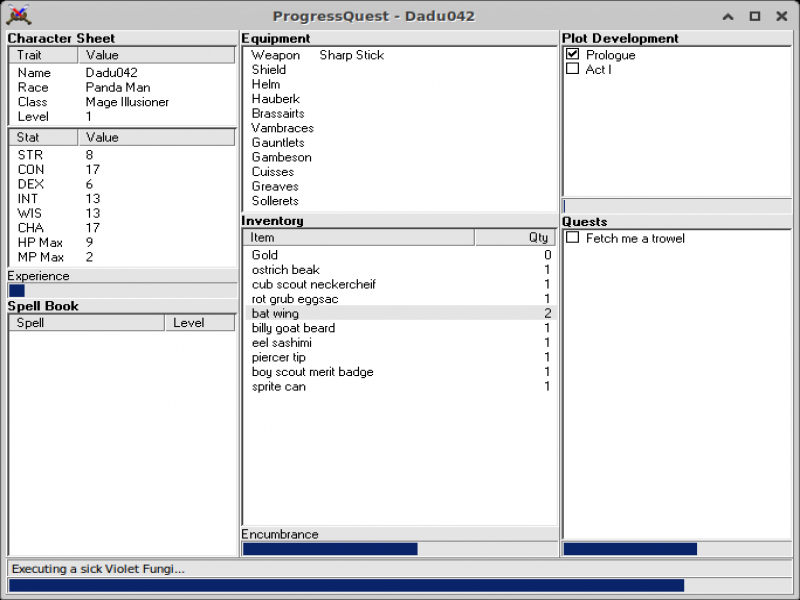
Task: Click the Item column header in Inventory
Action: coord(358,237)
